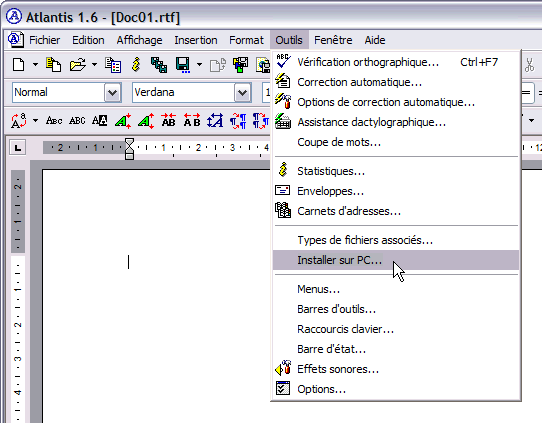
Task: Select Coupe de mots entry
Action: point(396,142)
